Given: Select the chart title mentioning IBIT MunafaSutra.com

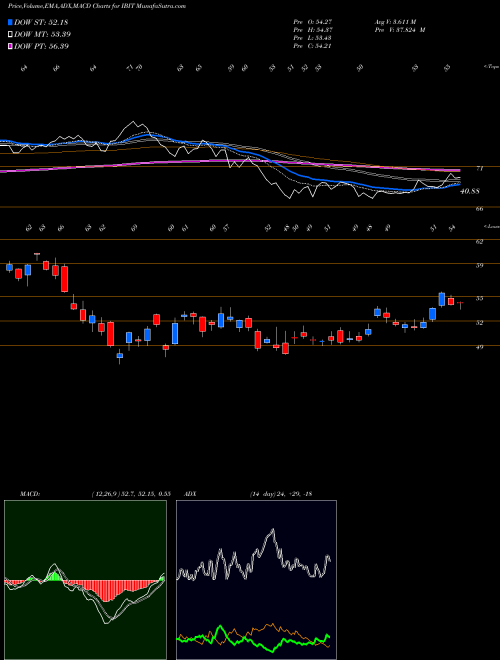Looking at the screenshot, I should pos(97,7).
